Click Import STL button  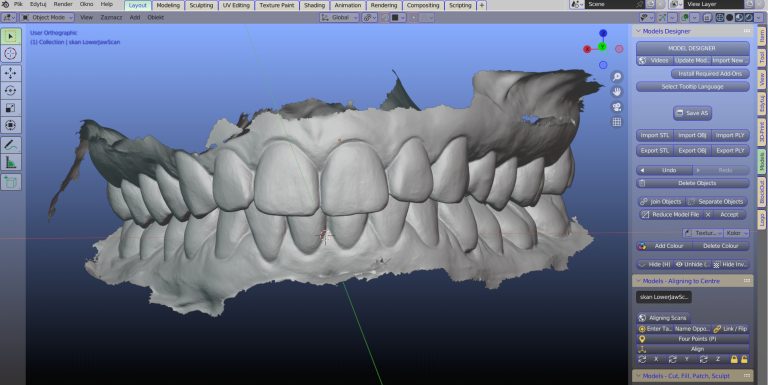click(x=655, y=136)
